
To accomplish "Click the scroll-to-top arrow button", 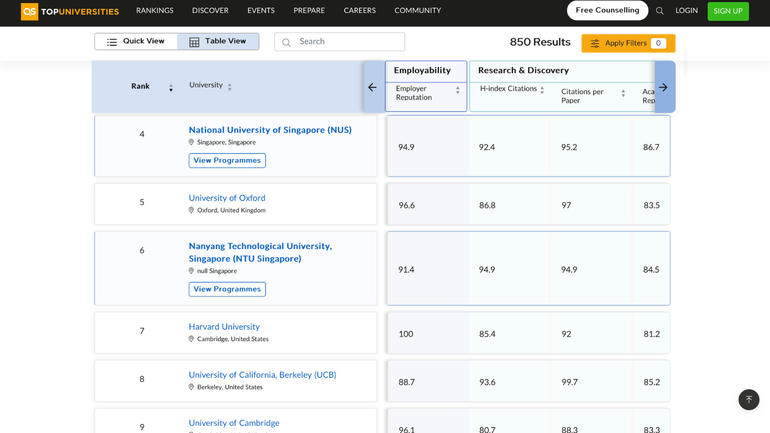I will pyautogui.click(x=749, y=399).
